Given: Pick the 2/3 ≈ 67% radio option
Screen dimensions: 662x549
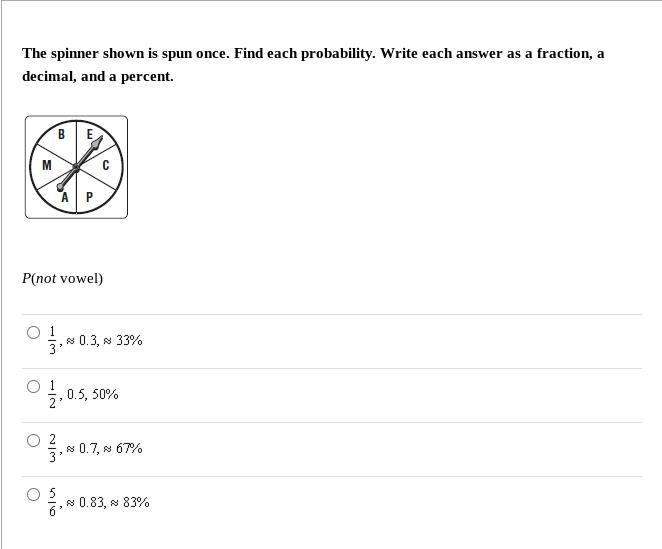Looking at the screenshot, I should (33, 441).
